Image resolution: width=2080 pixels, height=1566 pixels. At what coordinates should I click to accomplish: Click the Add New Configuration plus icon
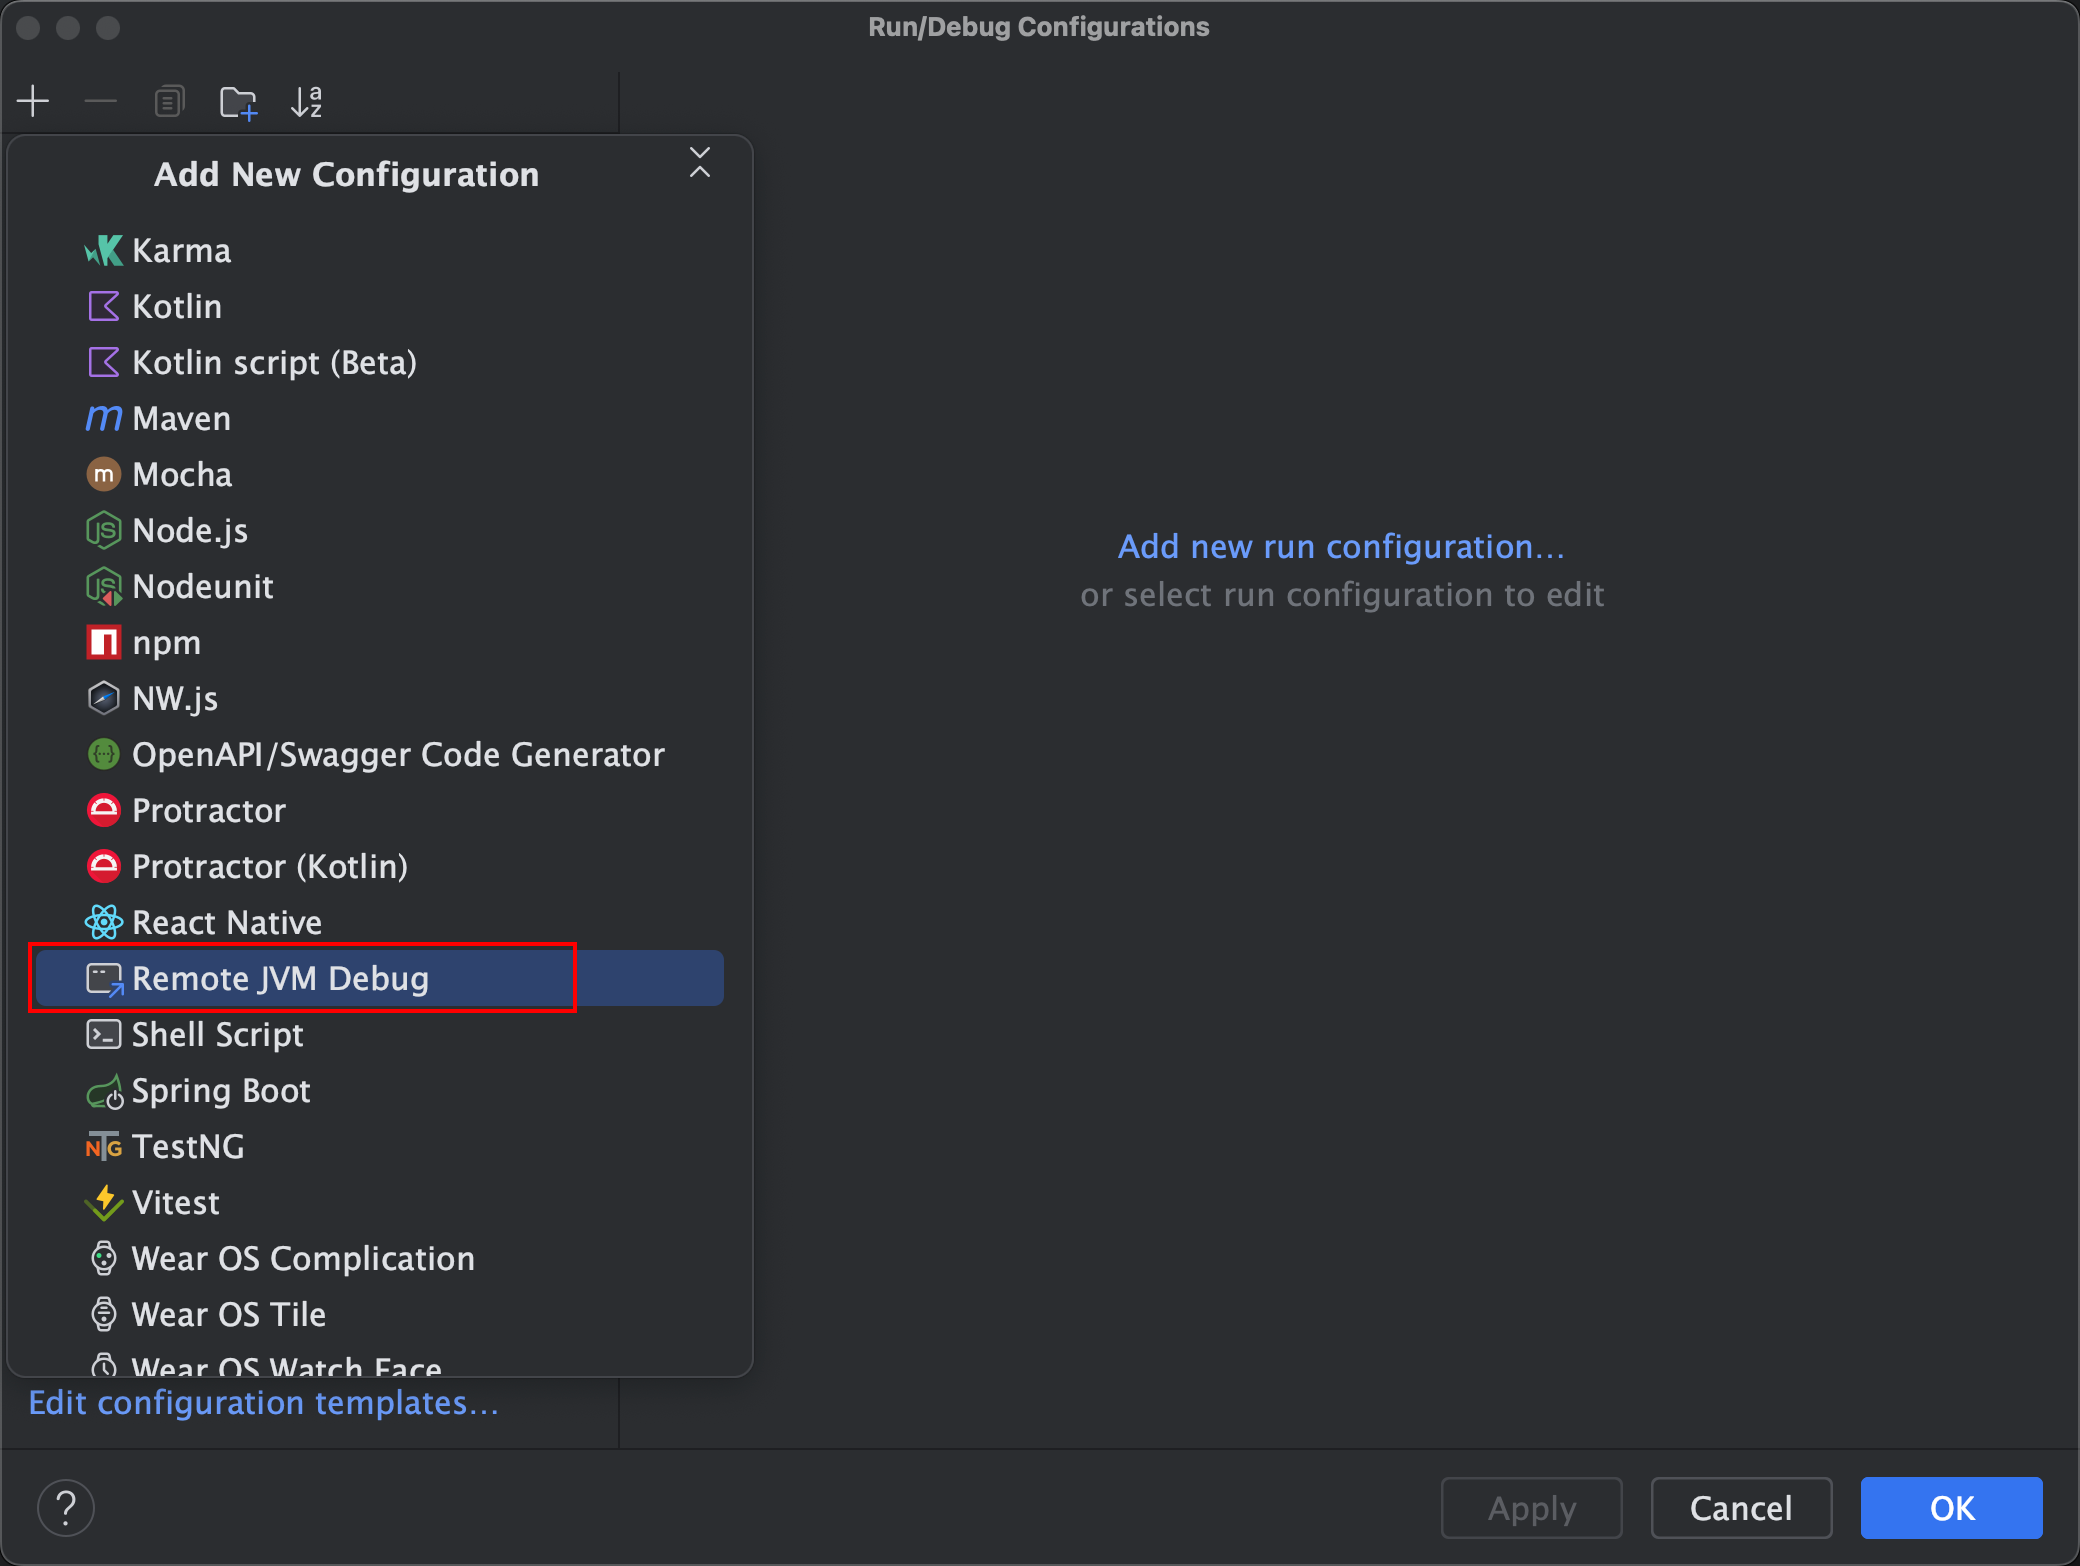tap(33, 101)
